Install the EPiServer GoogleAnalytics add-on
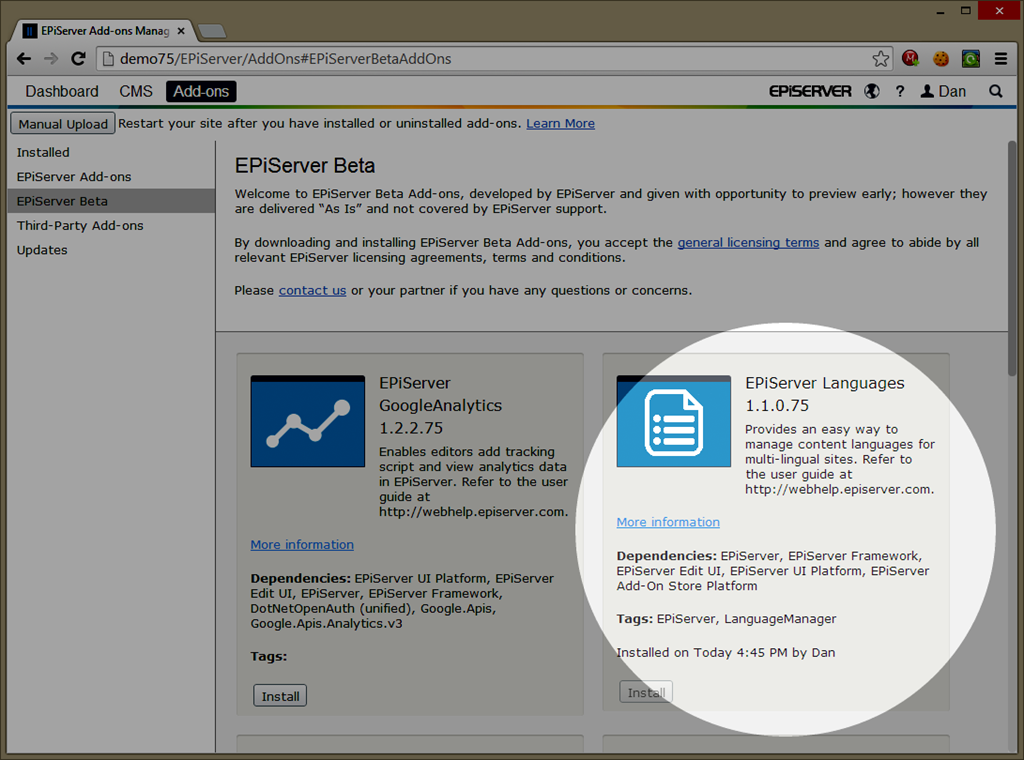Image resolution: width=1024 pixels, height=760 pixels. pos(280,696)
